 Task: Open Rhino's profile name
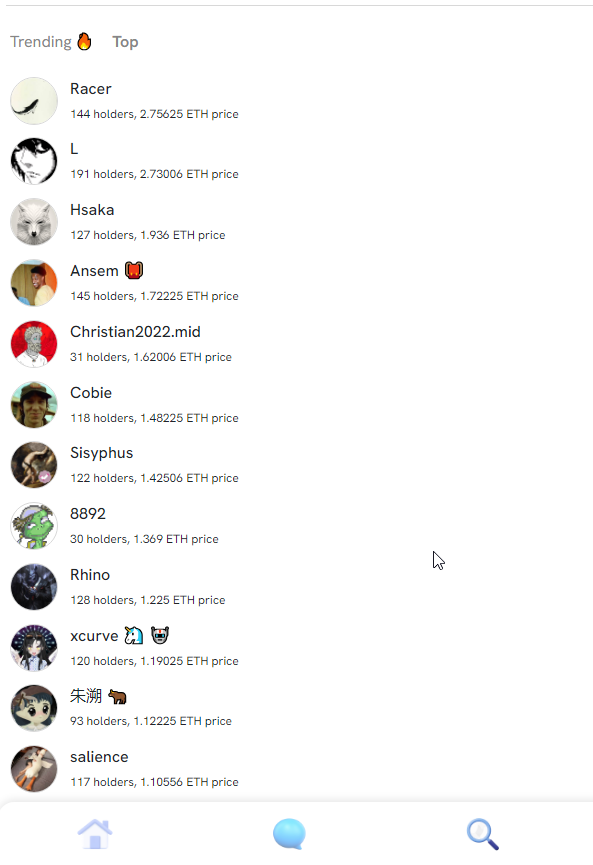pyautogui.click(x=90, y=575)
